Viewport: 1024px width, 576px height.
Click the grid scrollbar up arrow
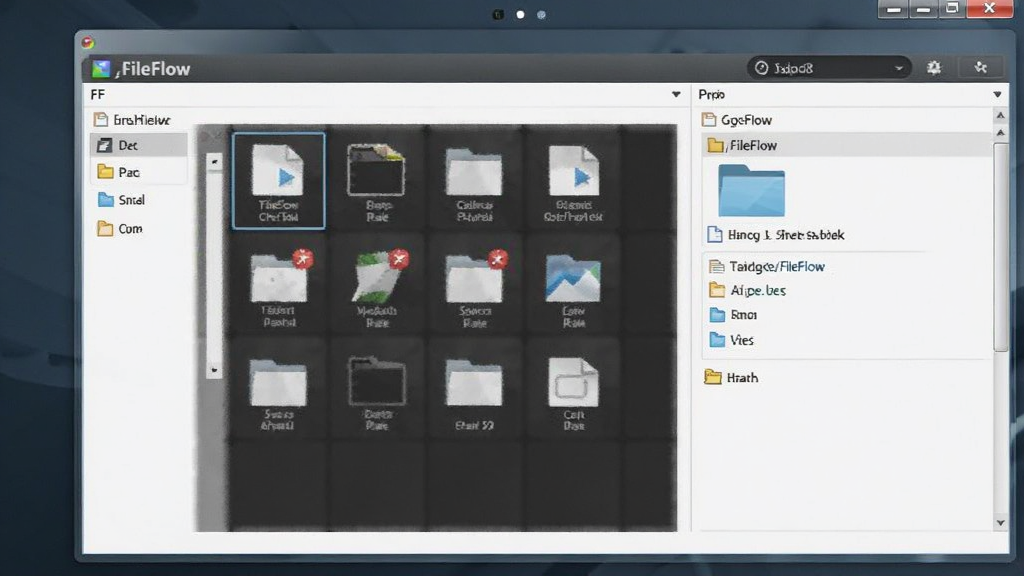point(214,161)
